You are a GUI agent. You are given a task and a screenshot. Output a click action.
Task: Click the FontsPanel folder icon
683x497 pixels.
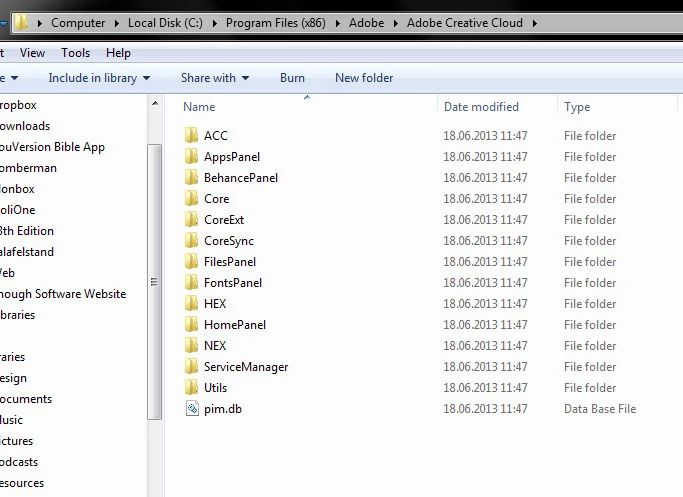pyautogui.click(x=191, y=283)
